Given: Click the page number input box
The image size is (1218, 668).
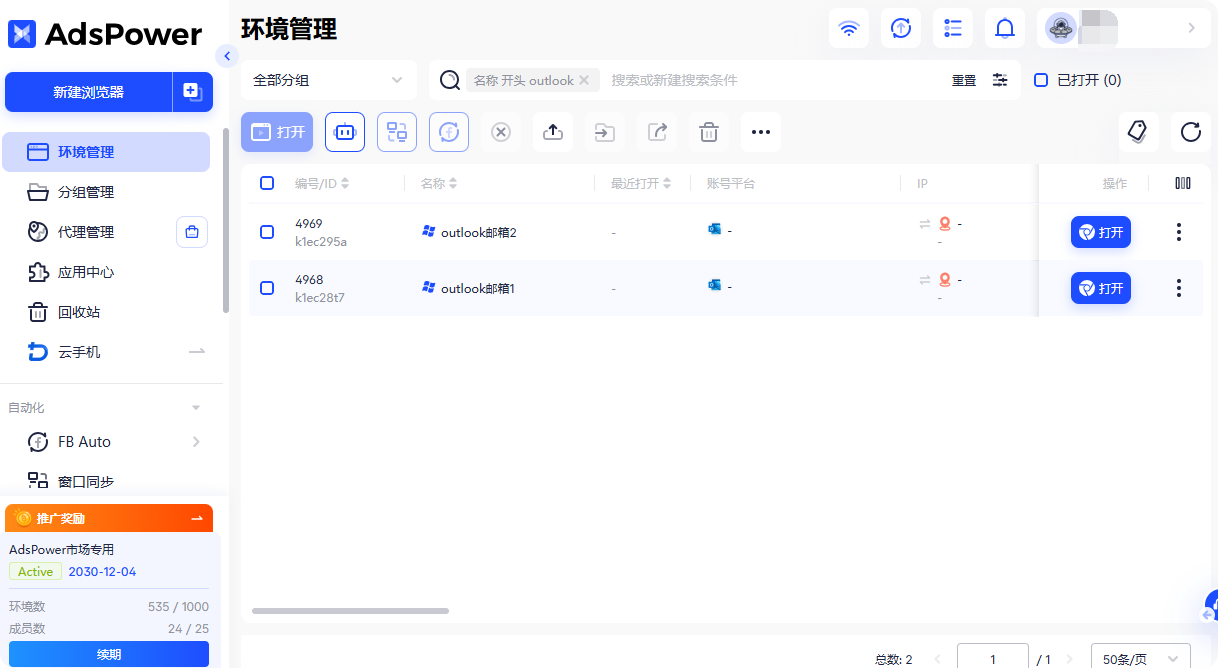Looking at the screenshot, I should pos(993,659).
